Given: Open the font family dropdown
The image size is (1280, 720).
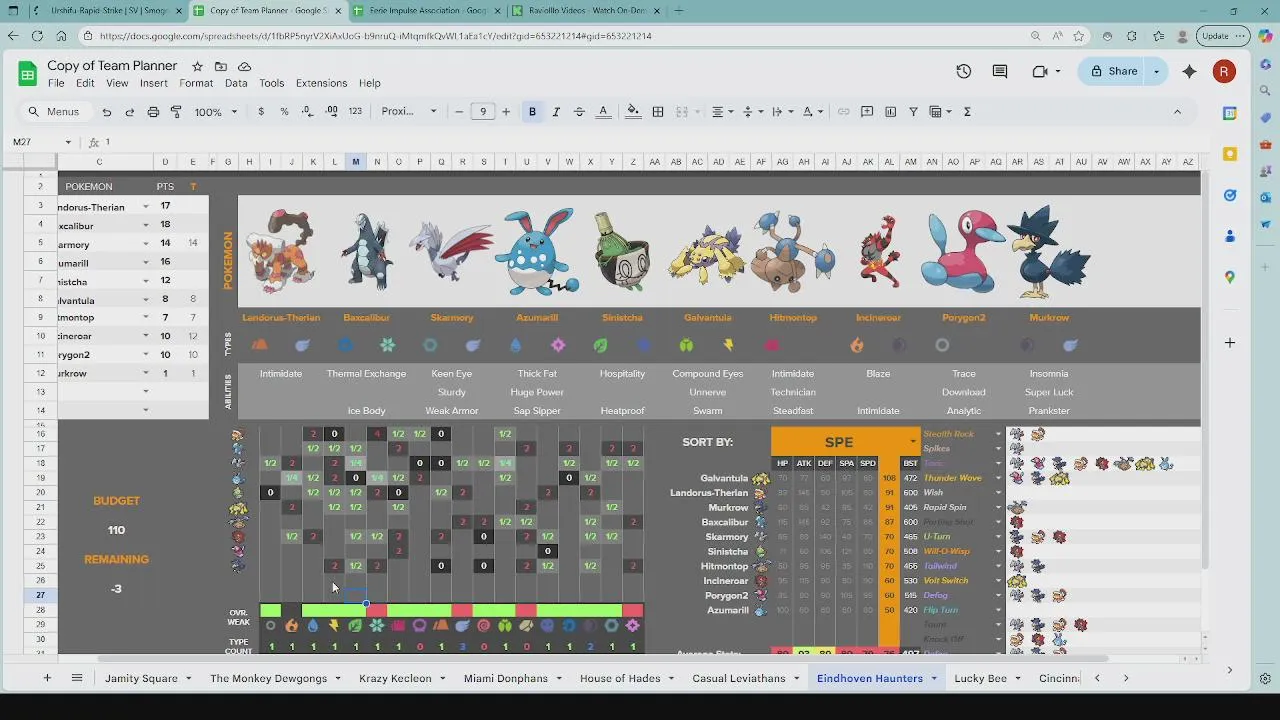Looking at the screenshot, I should pyautogui.click(x=409, y=112).
